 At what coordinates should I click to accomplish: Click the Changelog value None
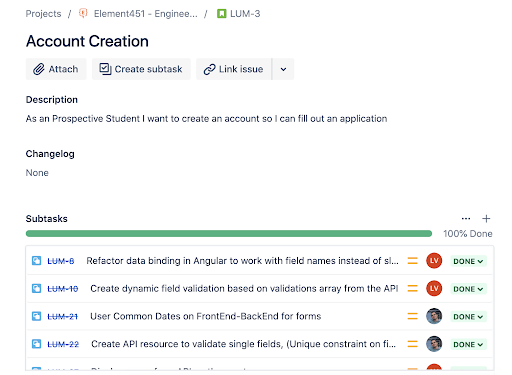coord(37,173)
